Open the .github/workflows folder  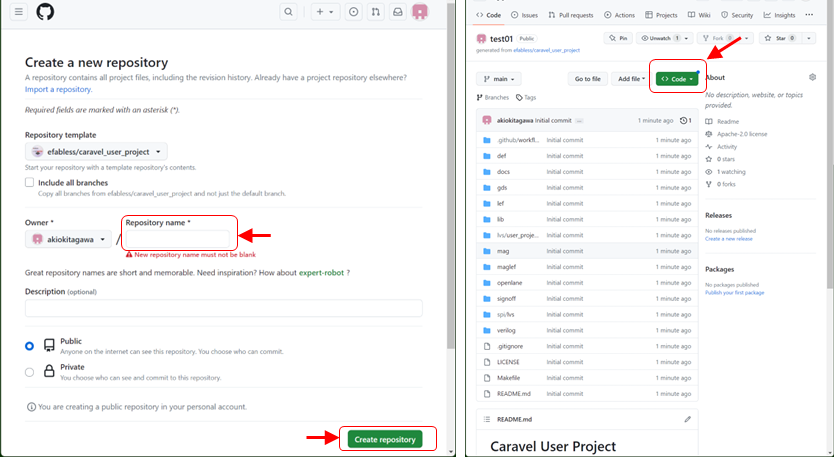pyautogui.click(x=518, y=140)
